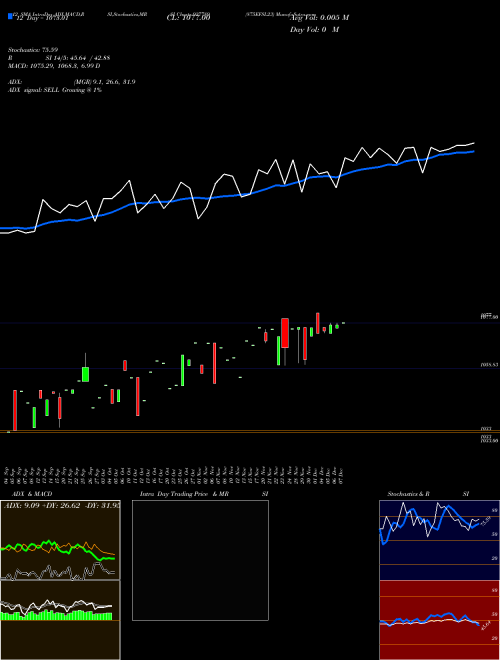Screen dimensions: 500x660
Task: Select the 'ADX: 9.09 +DY: 26.62' panel header
Action: 61,506
